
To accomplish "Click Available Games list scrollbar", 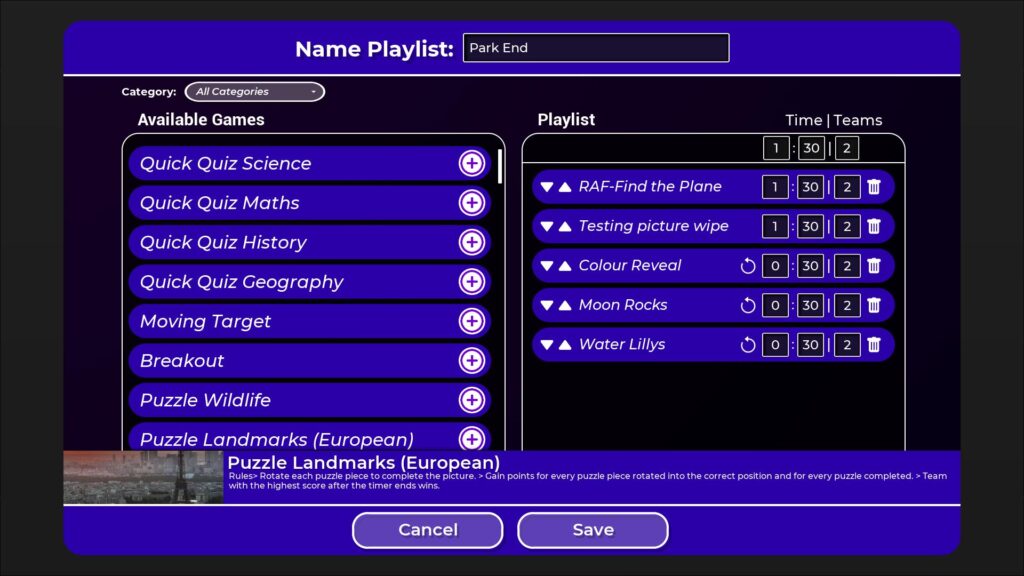I will (x=500, y=166).
